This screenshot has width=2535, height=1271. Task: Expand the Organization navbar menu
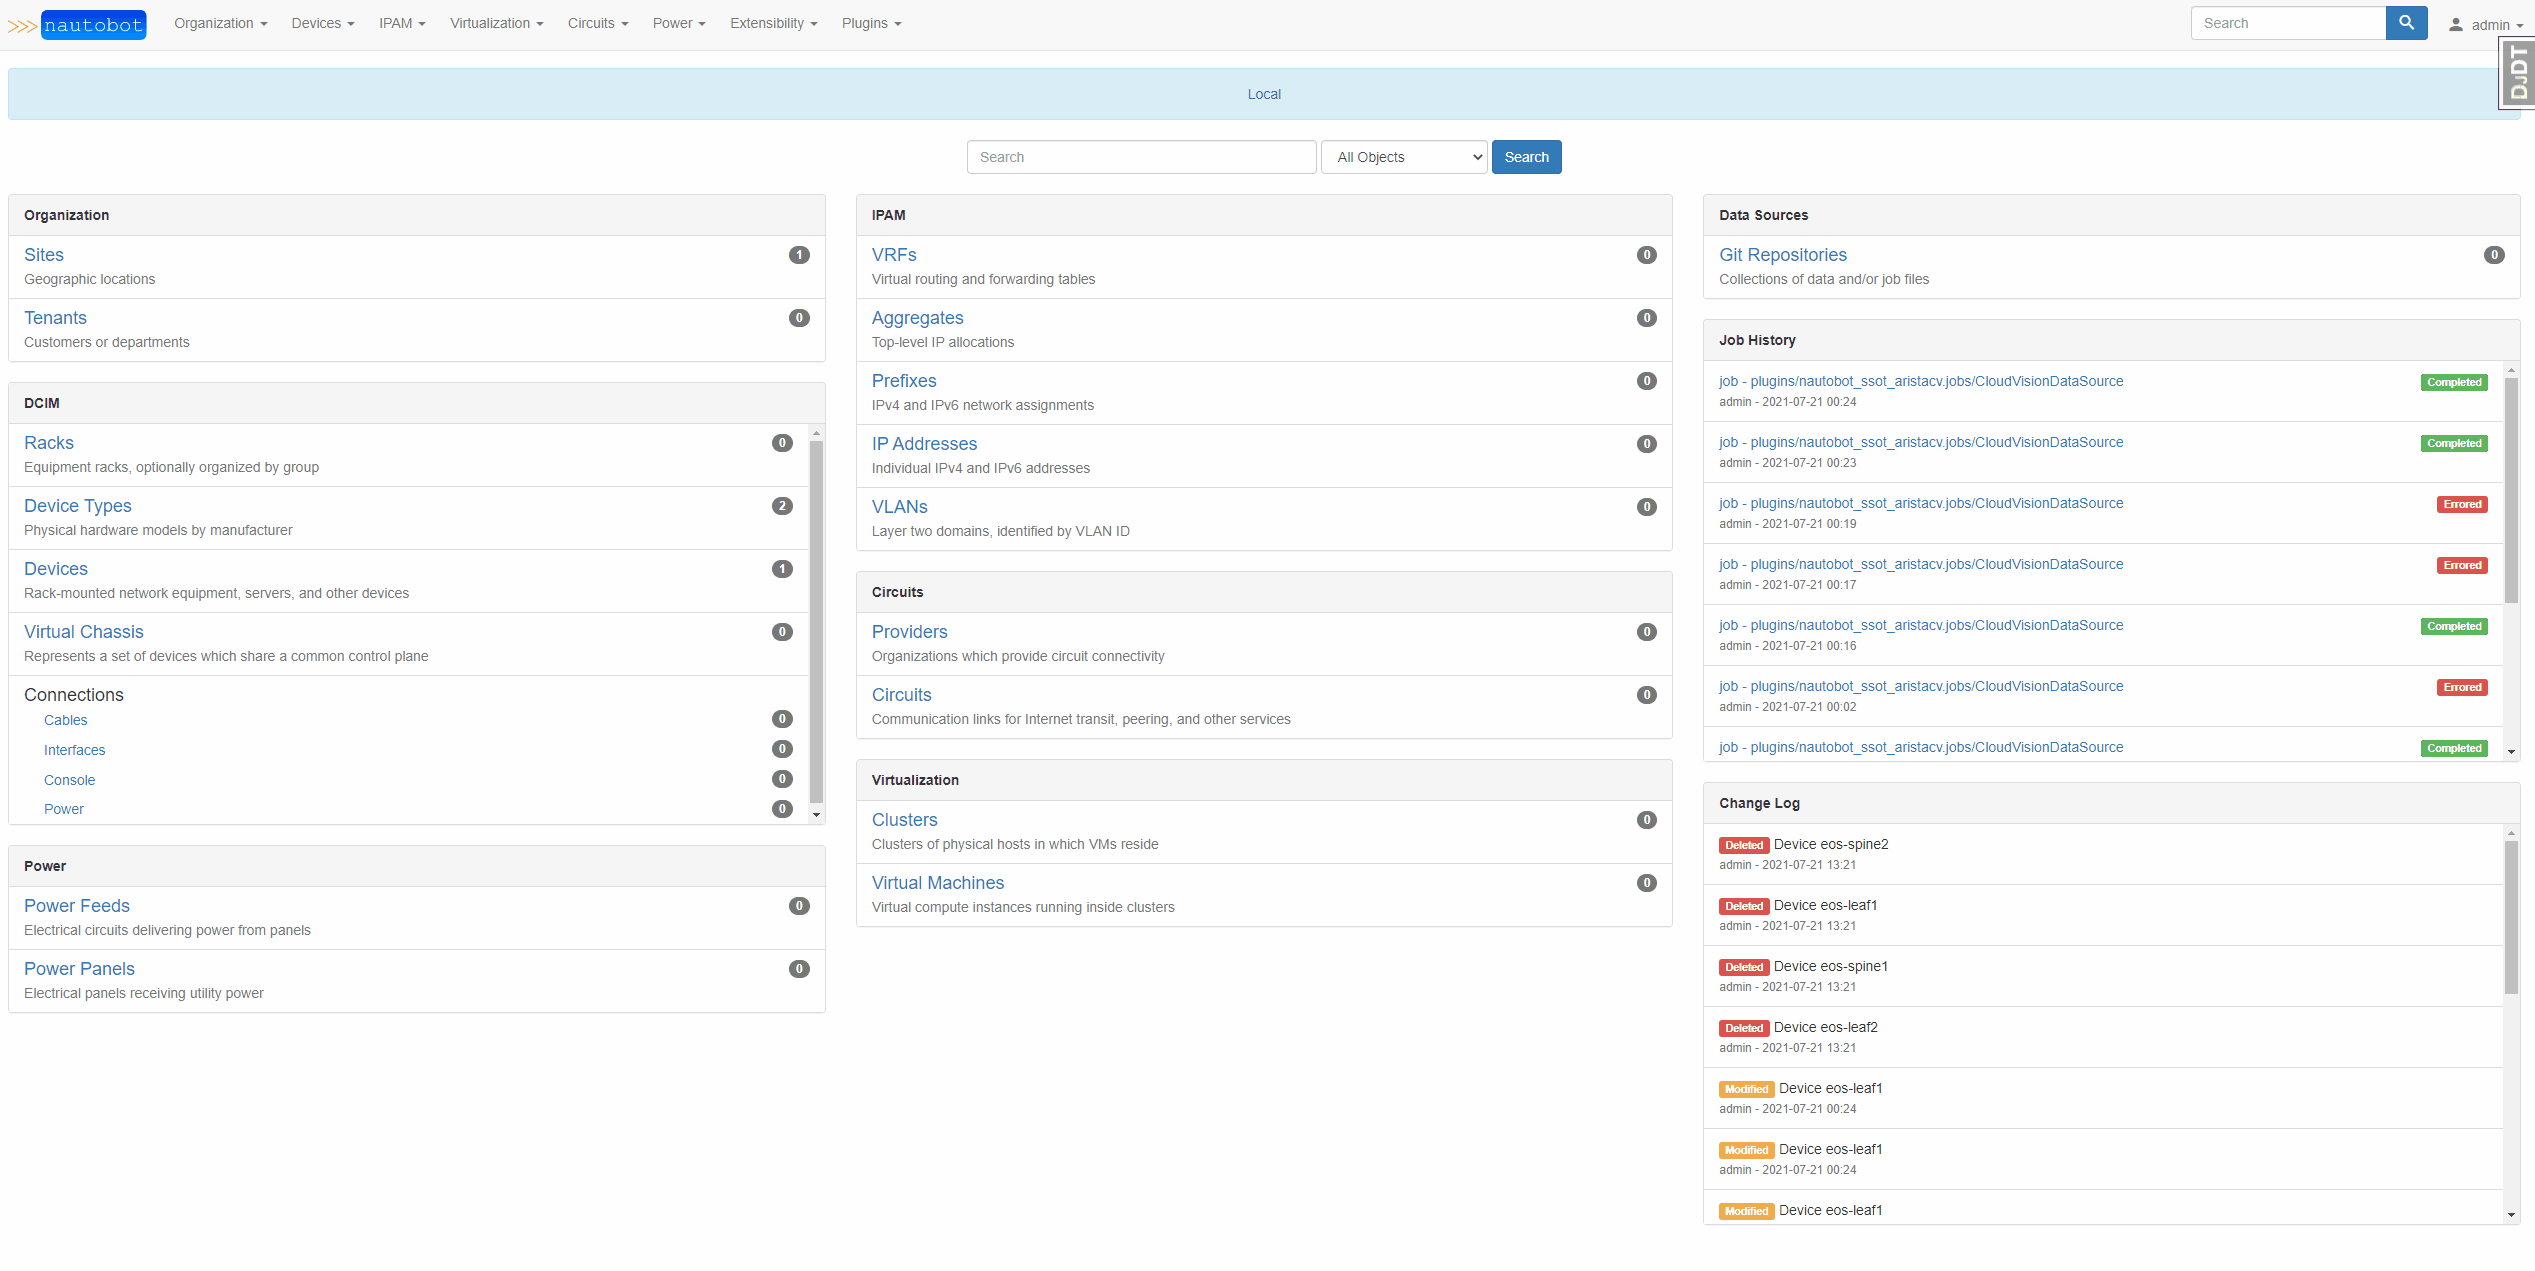[220, 23]
